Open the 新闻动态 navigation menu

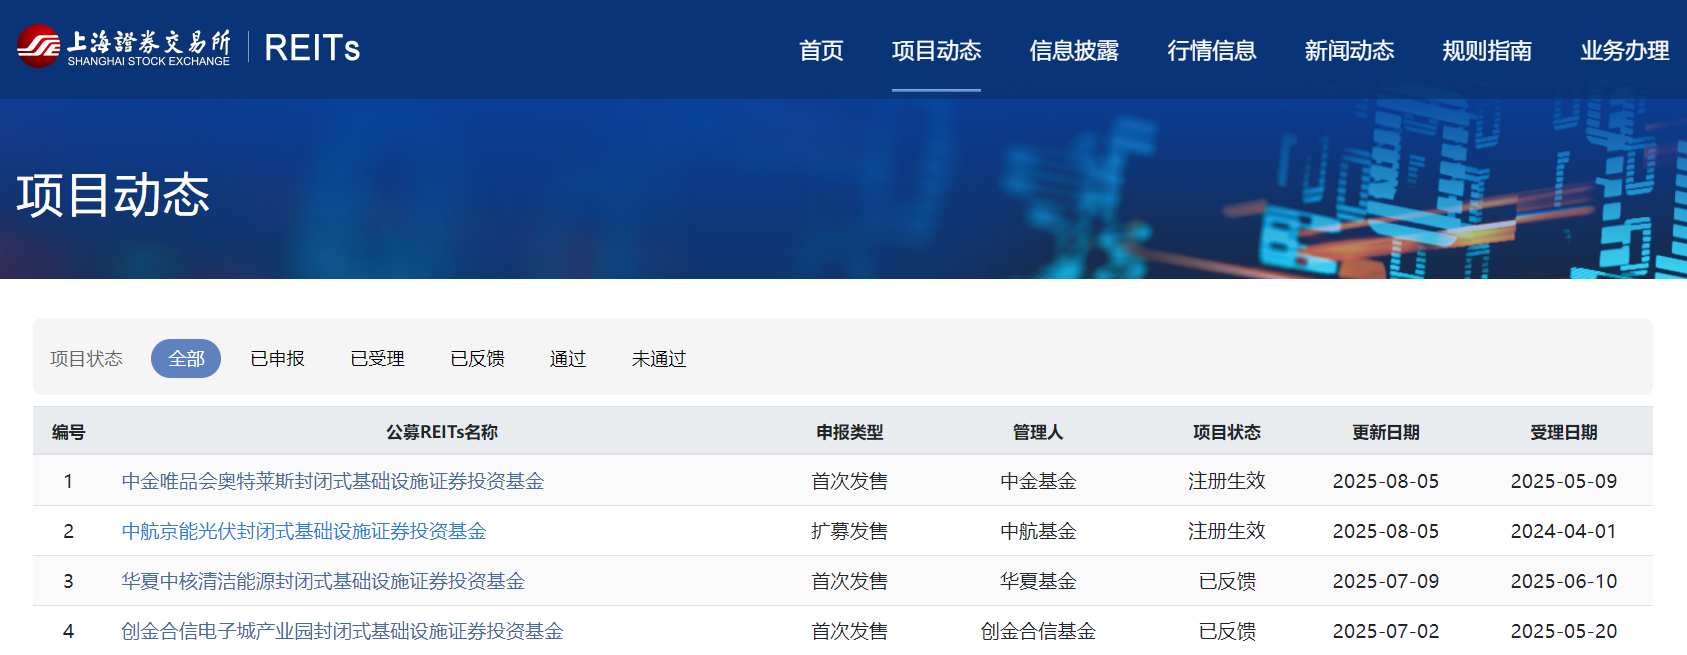click(1349, 50)
